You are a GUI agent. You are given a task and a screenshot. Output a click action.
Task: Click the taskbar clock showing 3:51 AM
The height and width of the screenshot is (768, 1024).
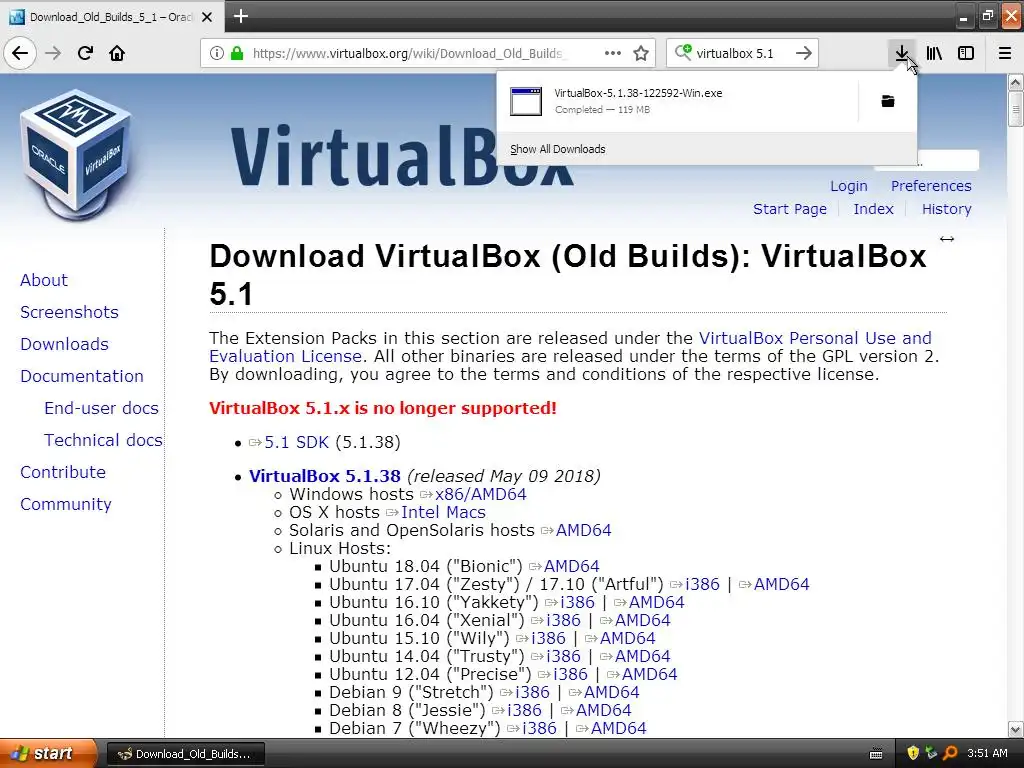tap(987, 754)
